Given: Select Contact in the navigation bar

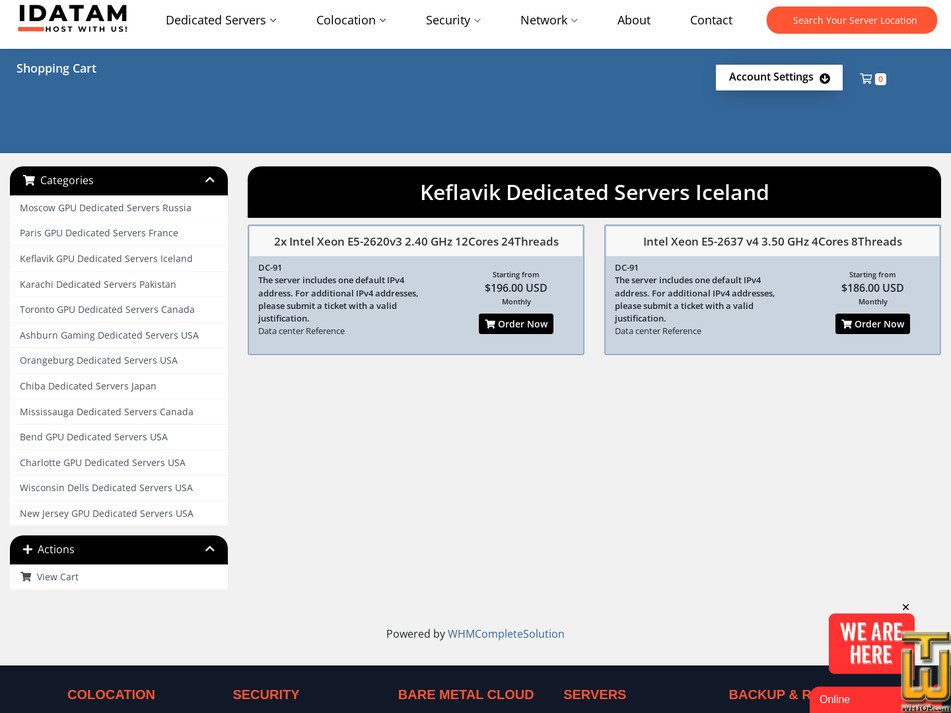Looking at the screenshot, I should 710,19.
